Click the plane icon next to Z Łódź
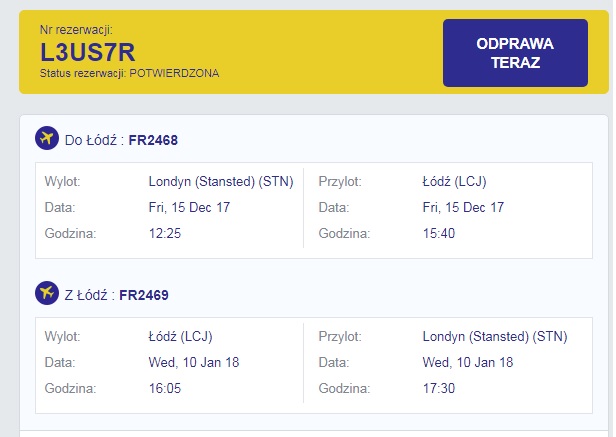The height and width of the screenshot is (437, 616). 47,293
